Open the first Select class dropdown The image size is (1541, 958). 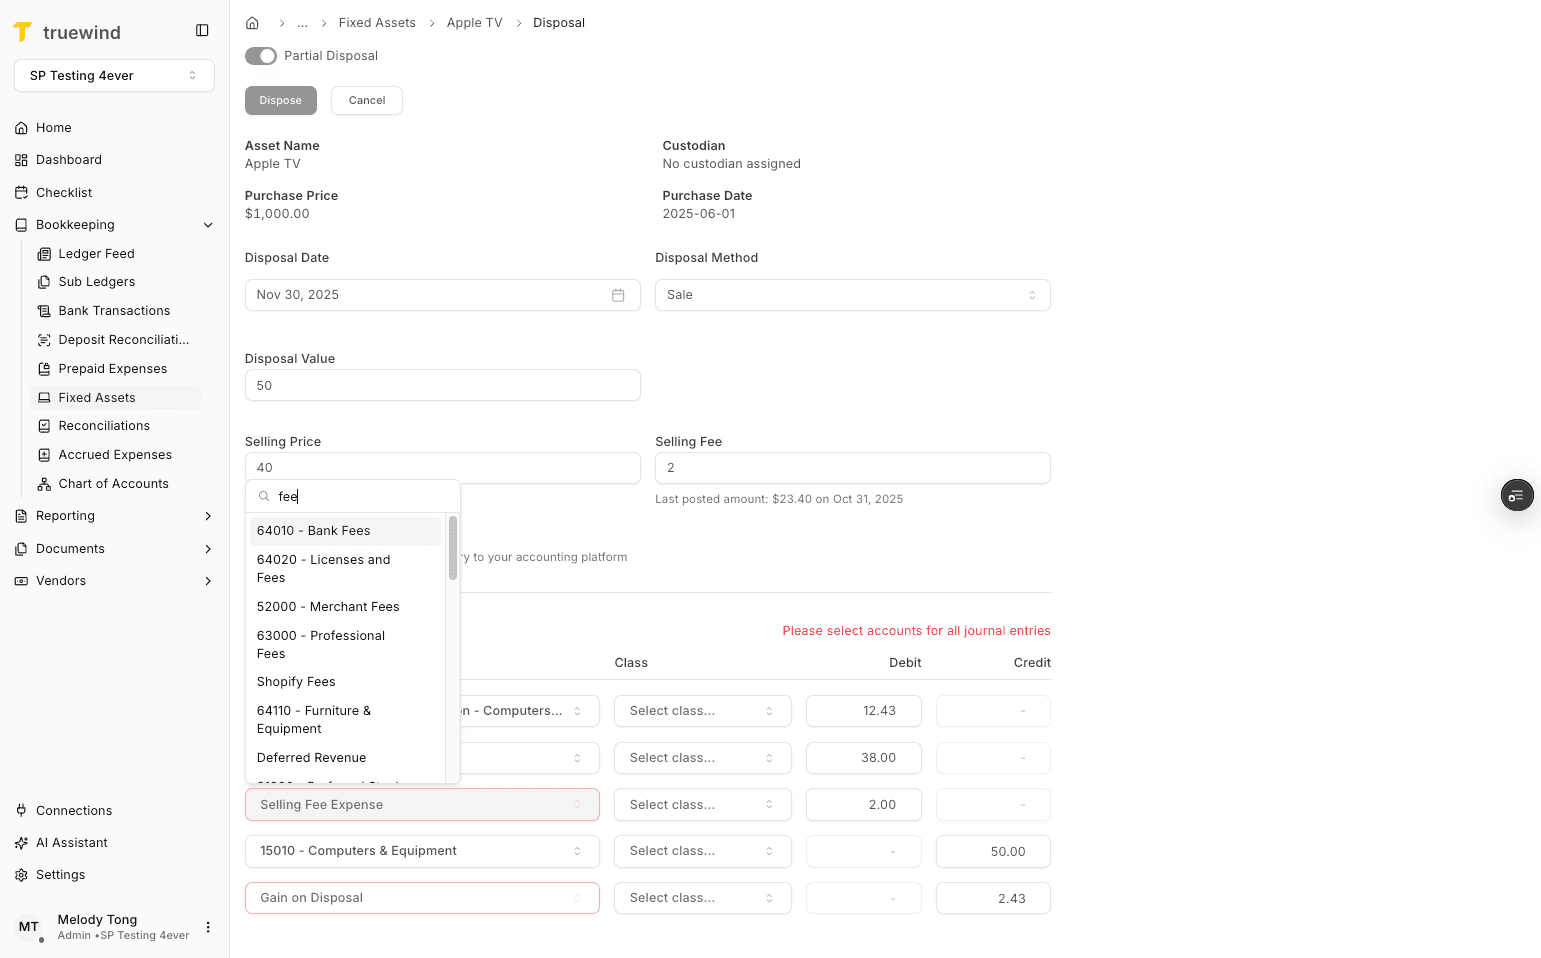click(702, 710)
